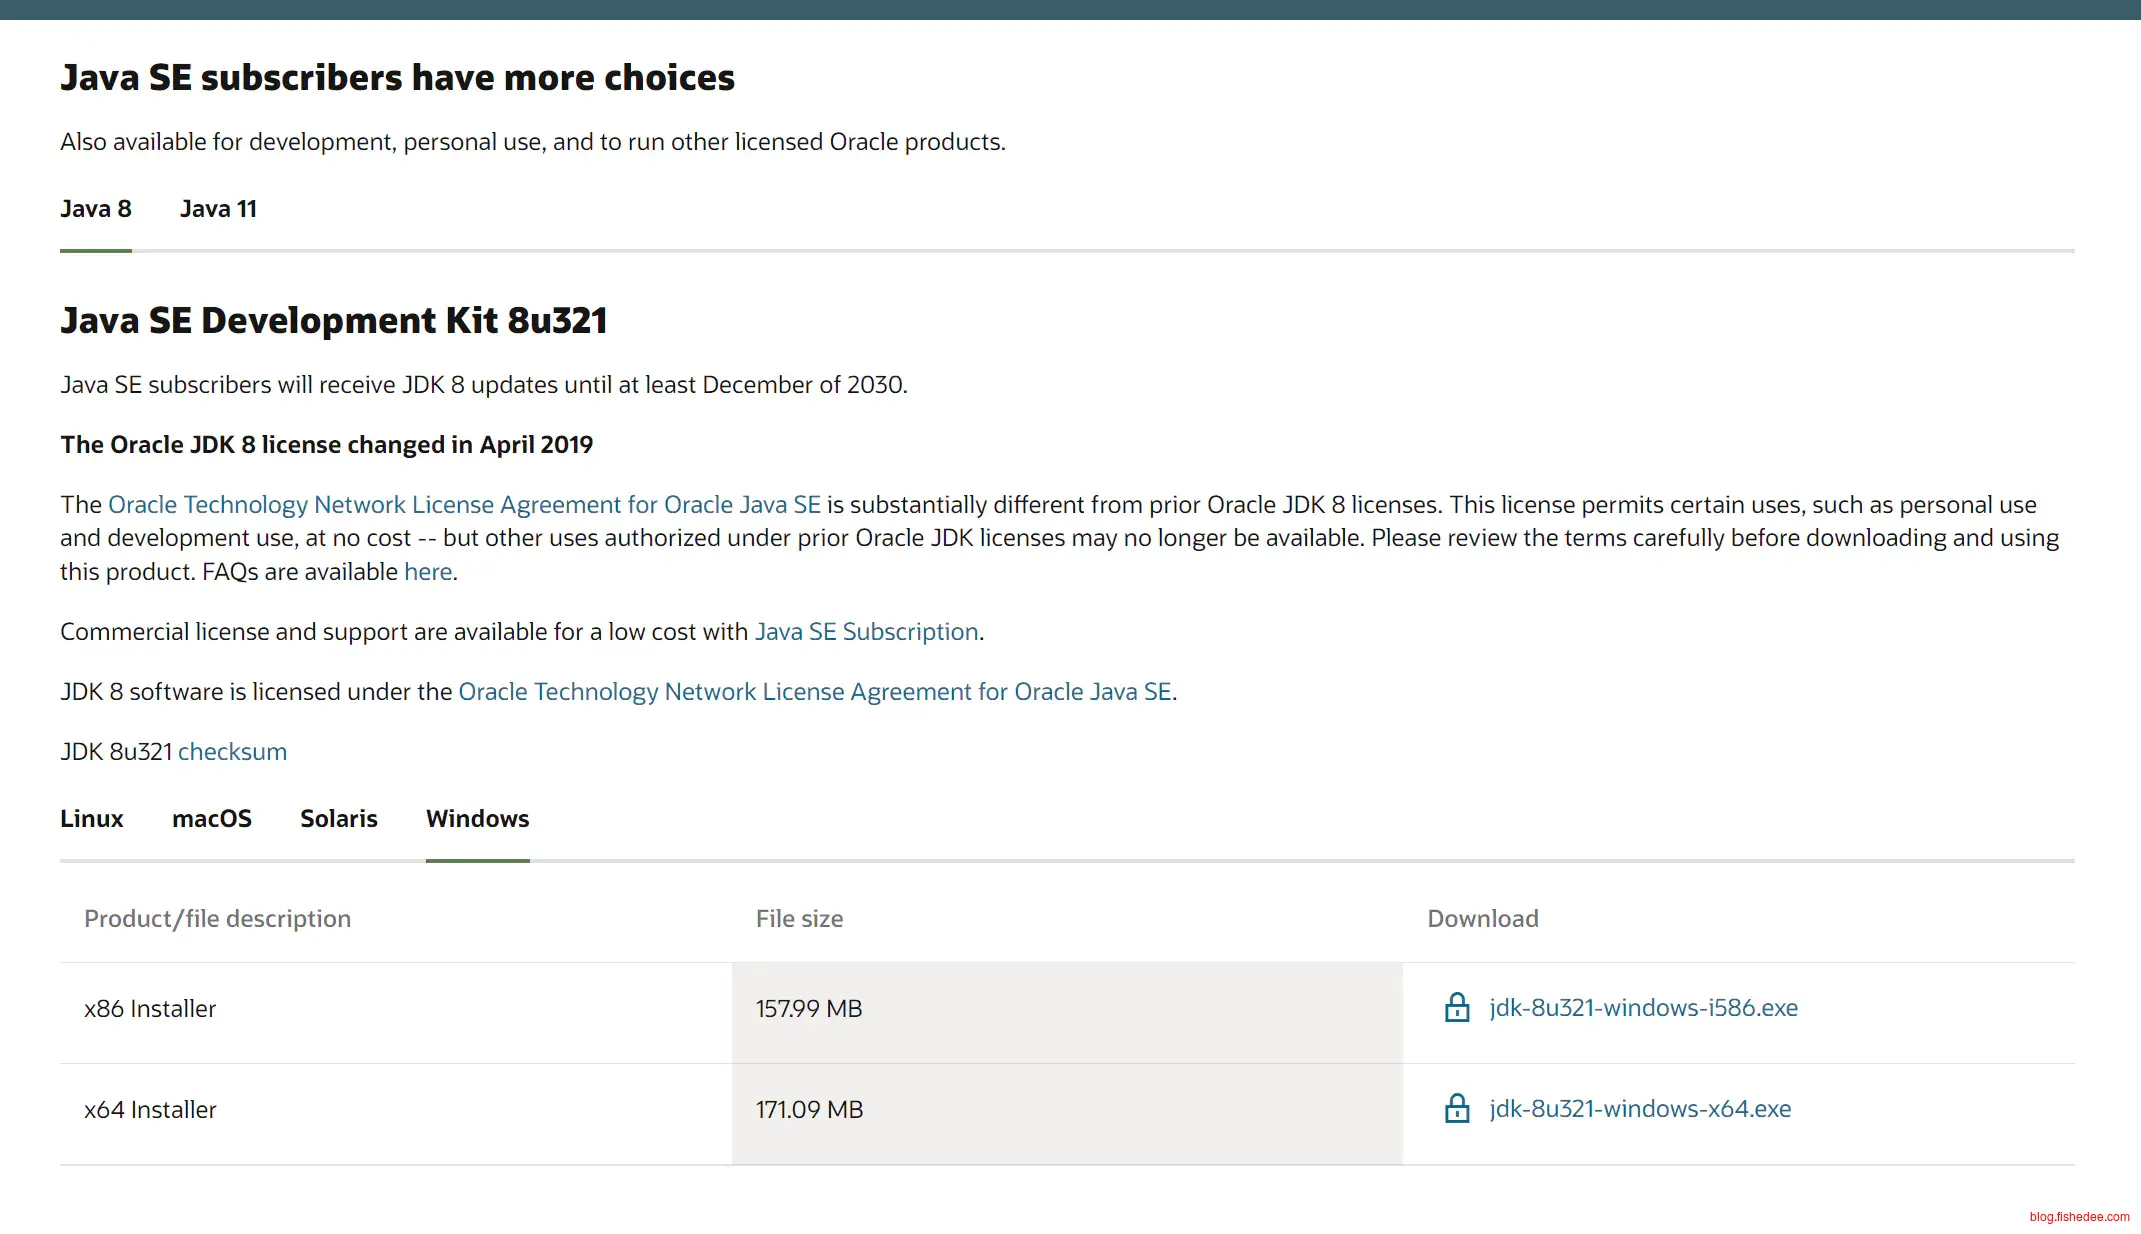Download jdk-8u321-windows-i586.exe
This screenshot has width=2141, height=1234.
pos(1643,1008)
